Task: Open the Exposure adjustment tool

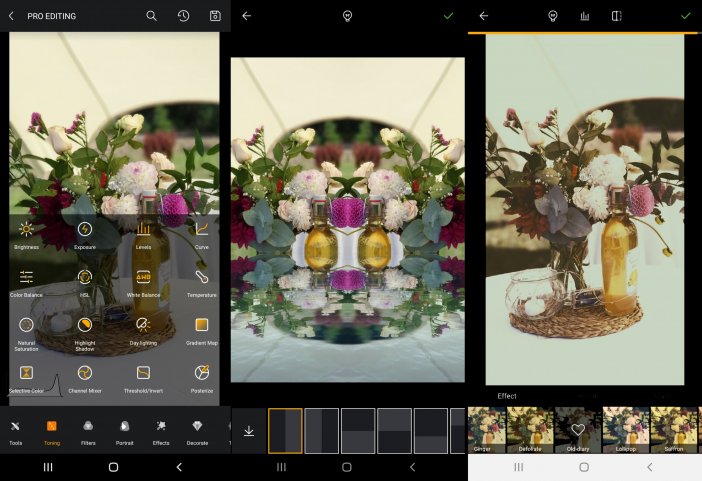Action: 85,235
